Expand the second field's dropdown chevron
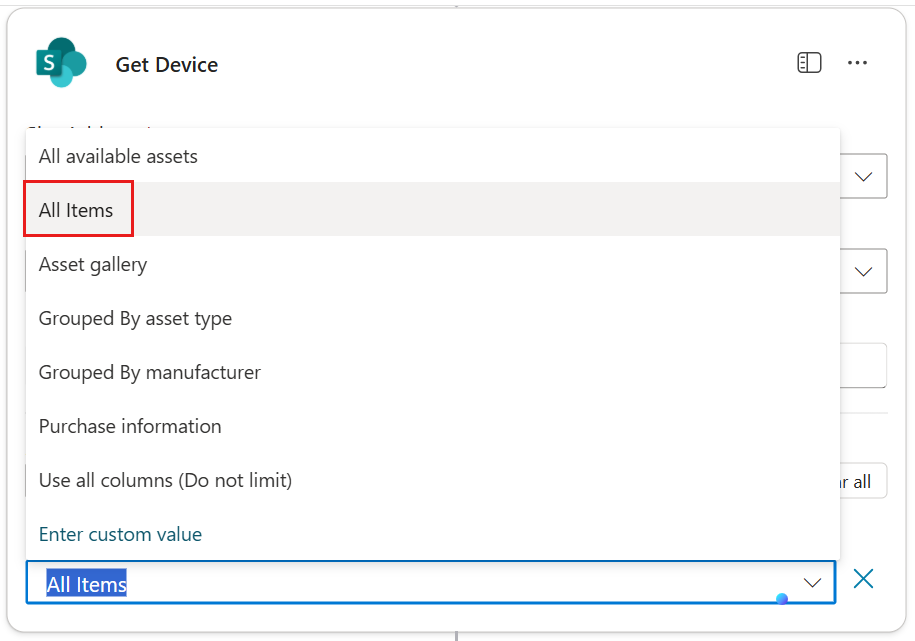The width and height of the screenshot is (915, 641). tap(862, 270)
